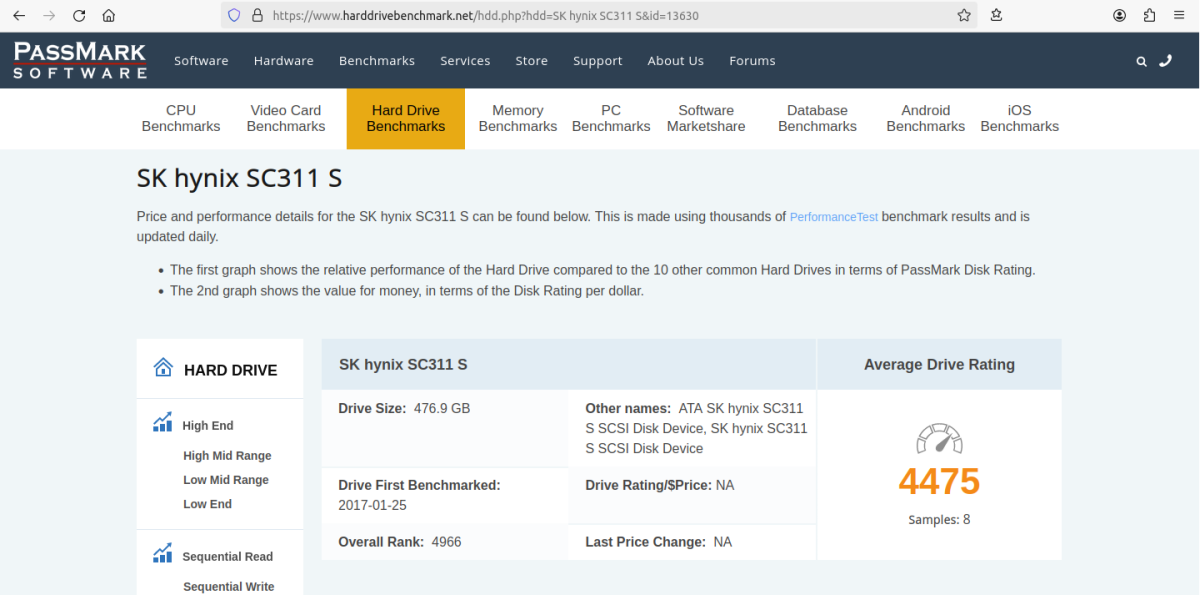Go back to the previous browser page

coord(19,16)
